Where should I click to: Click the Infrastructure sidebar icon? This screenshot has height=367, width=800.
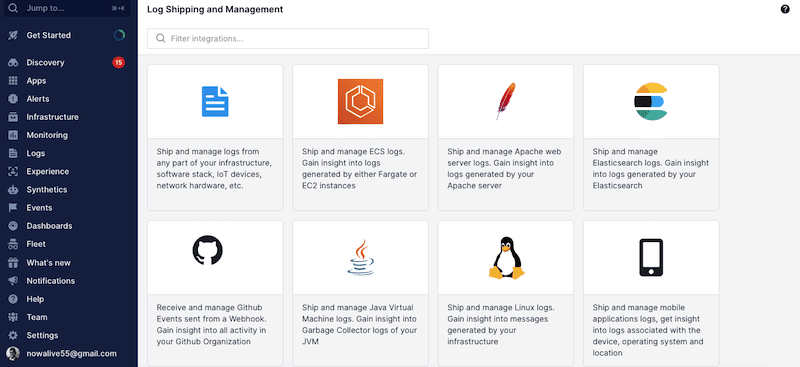tap(13, 117)
